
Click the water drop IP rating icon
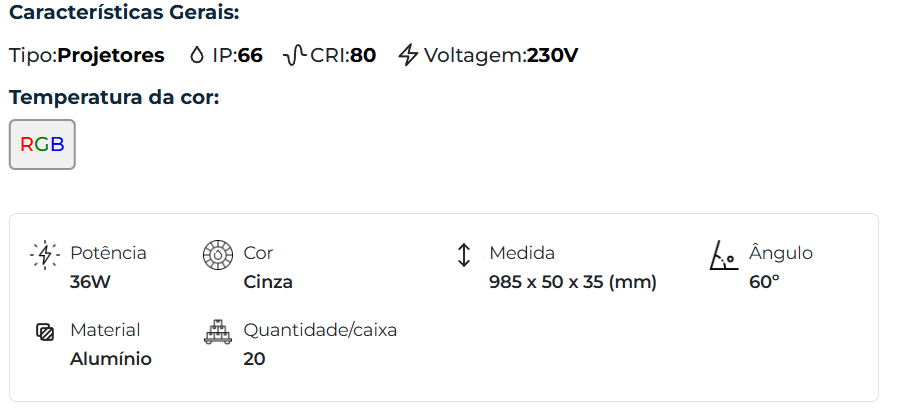196,55
